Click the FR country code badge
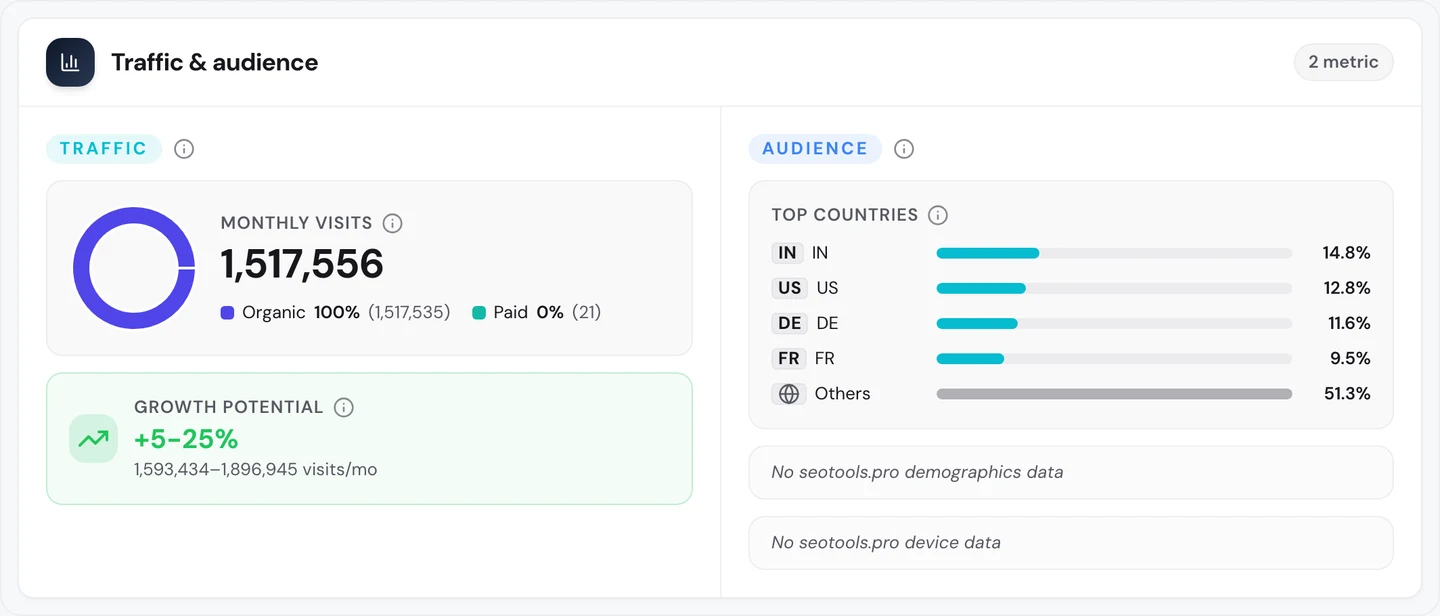Screen dimensions: 1440x616 coord(789,358)
